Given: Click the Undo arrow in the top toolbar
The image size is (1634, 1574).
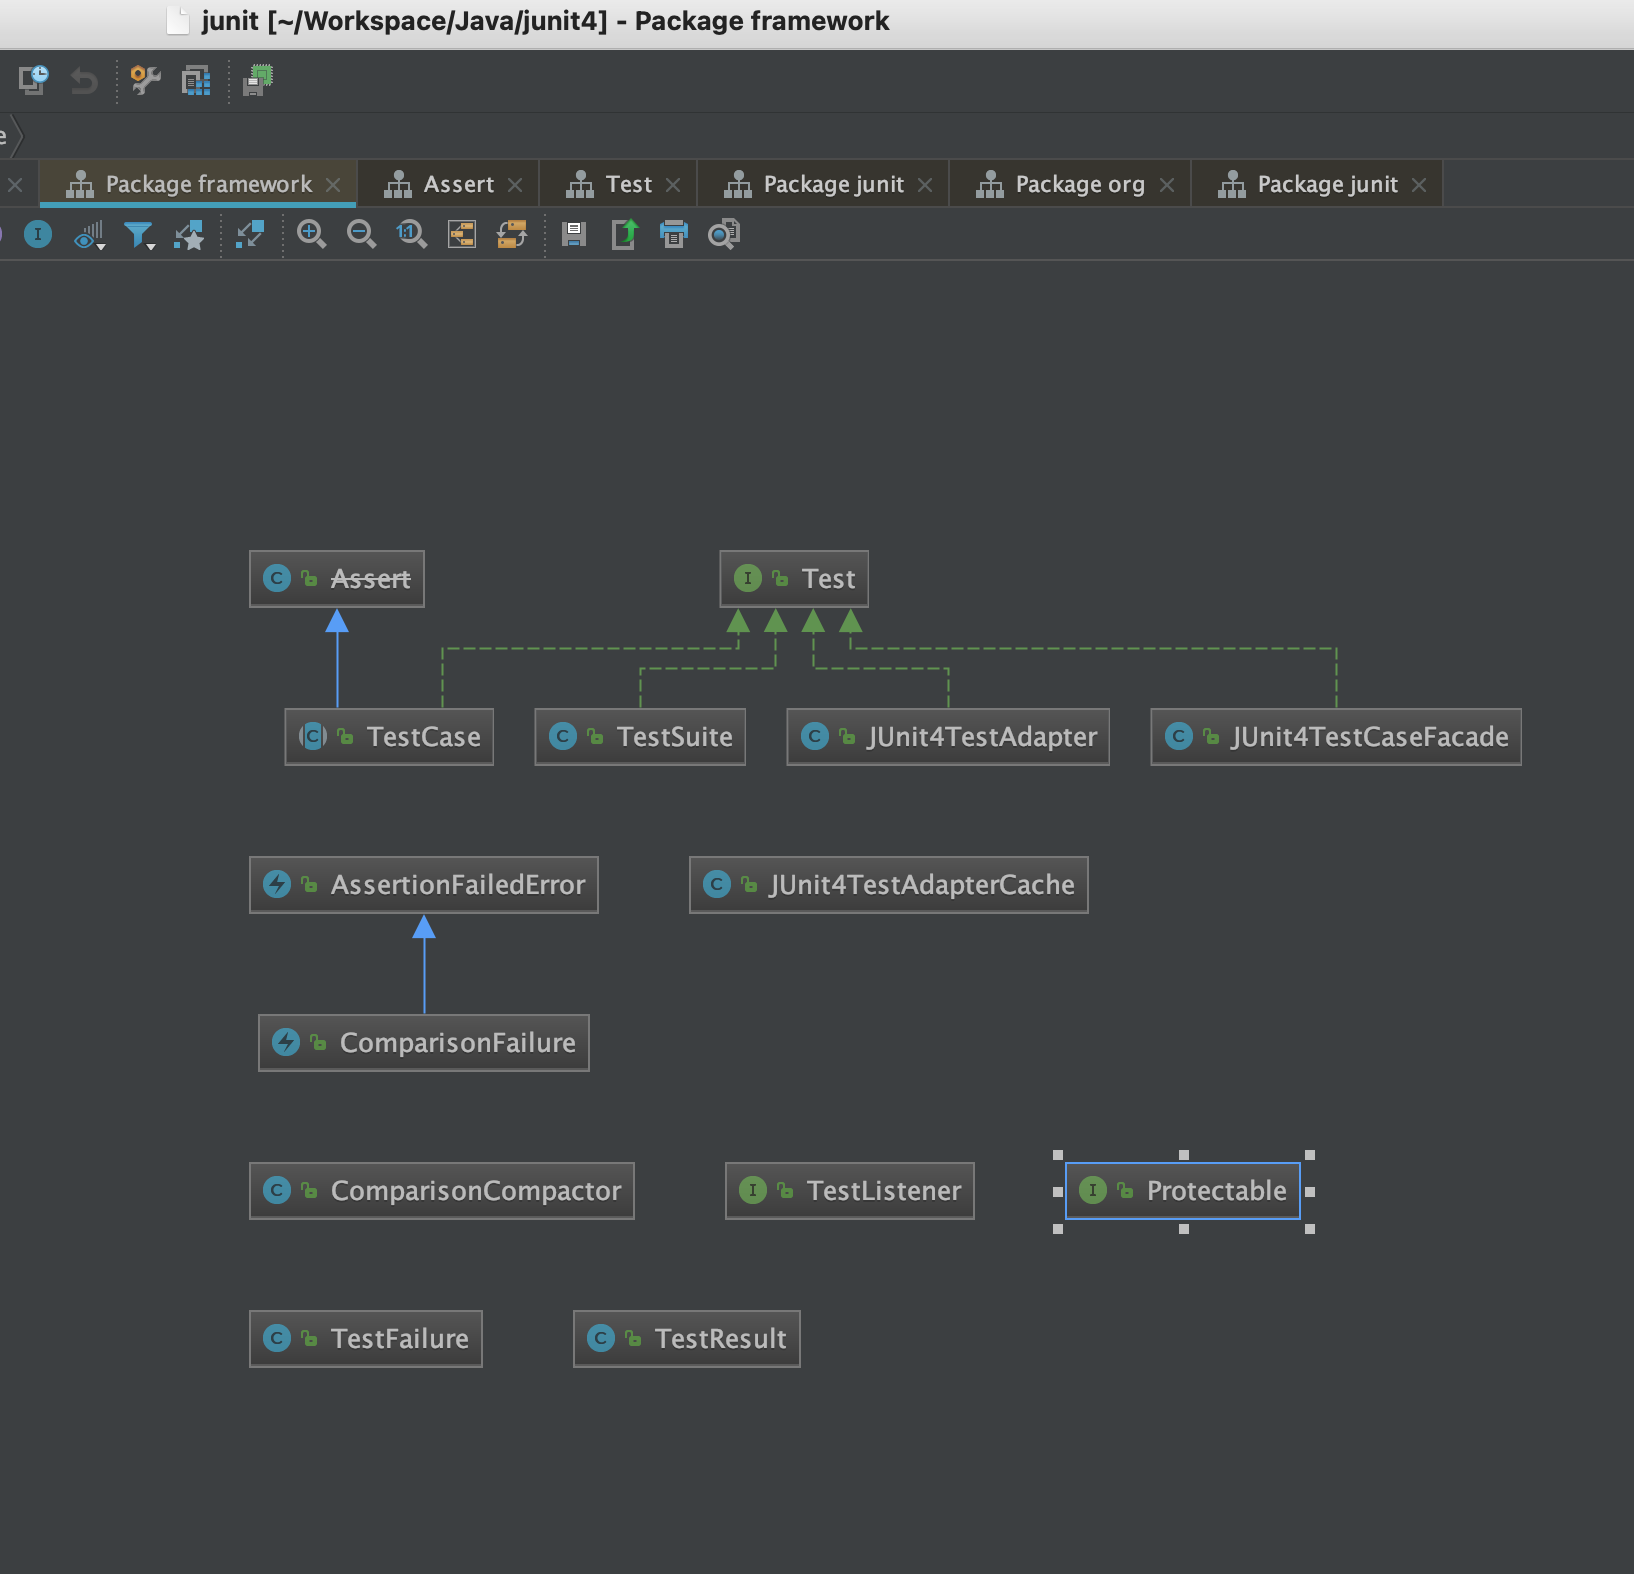Looking at the screenshot, I should 84,81.
